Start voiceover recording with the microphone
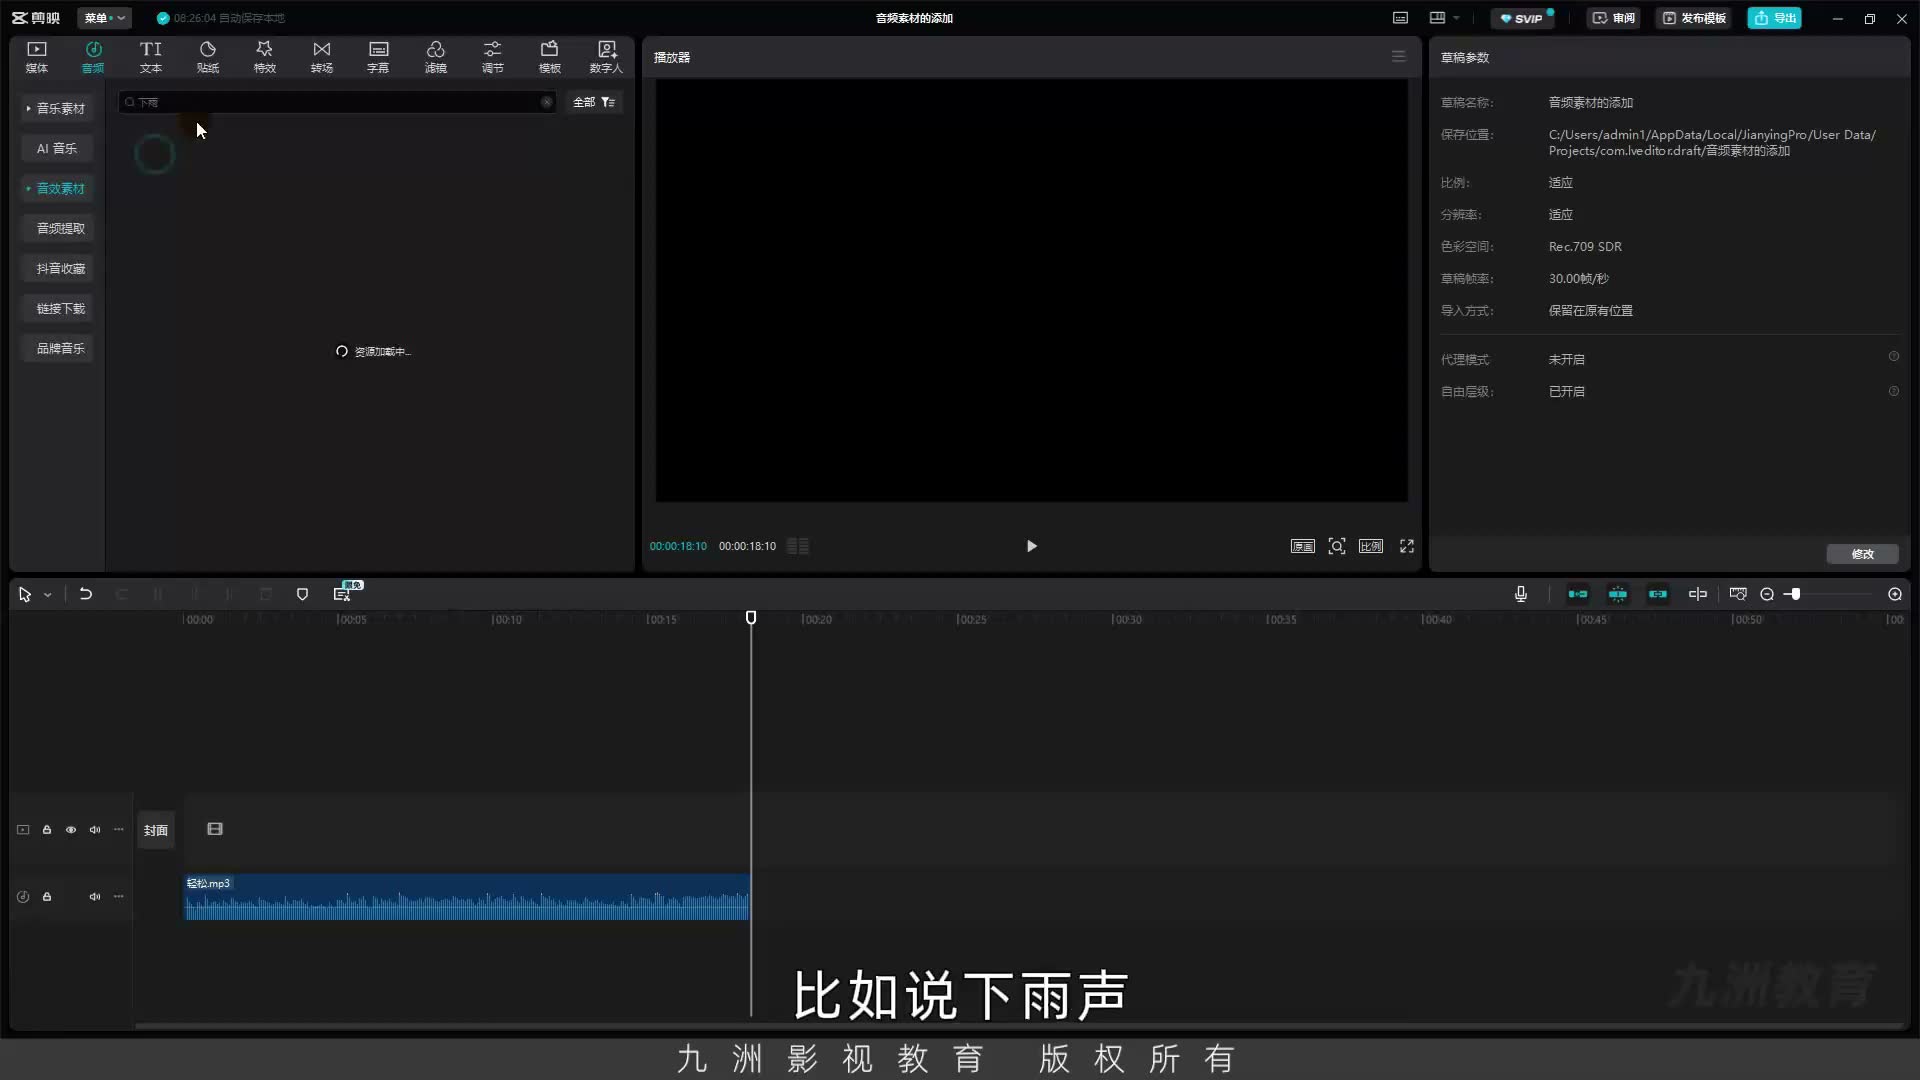The image size is (1920, 1080). [x=1520, y=594]
